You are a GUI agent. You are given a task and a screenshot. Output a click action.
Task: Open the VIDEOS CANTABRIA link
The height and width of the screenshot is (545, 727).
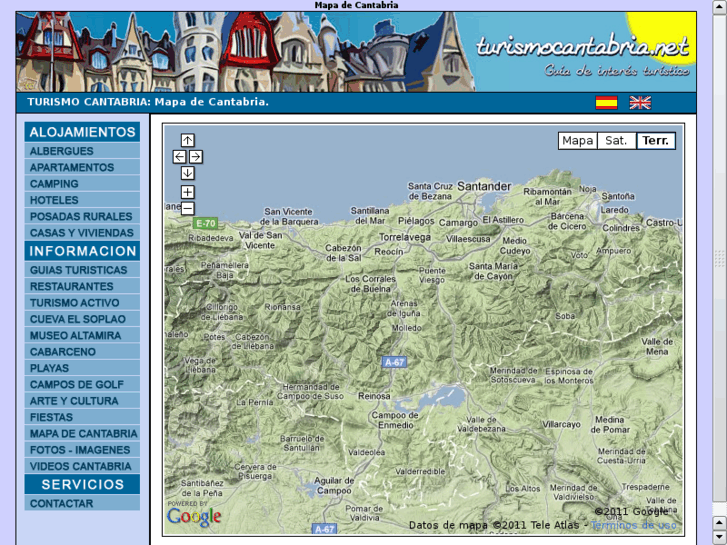pos(82,466)
